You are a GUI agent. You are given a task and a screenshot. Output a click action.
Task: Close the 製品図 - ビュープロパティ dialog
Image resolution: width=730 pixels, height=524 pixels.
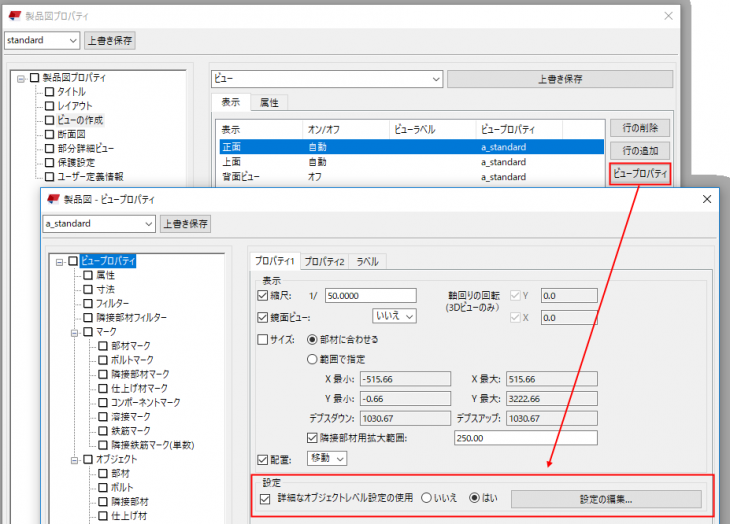tap(707, 199)
